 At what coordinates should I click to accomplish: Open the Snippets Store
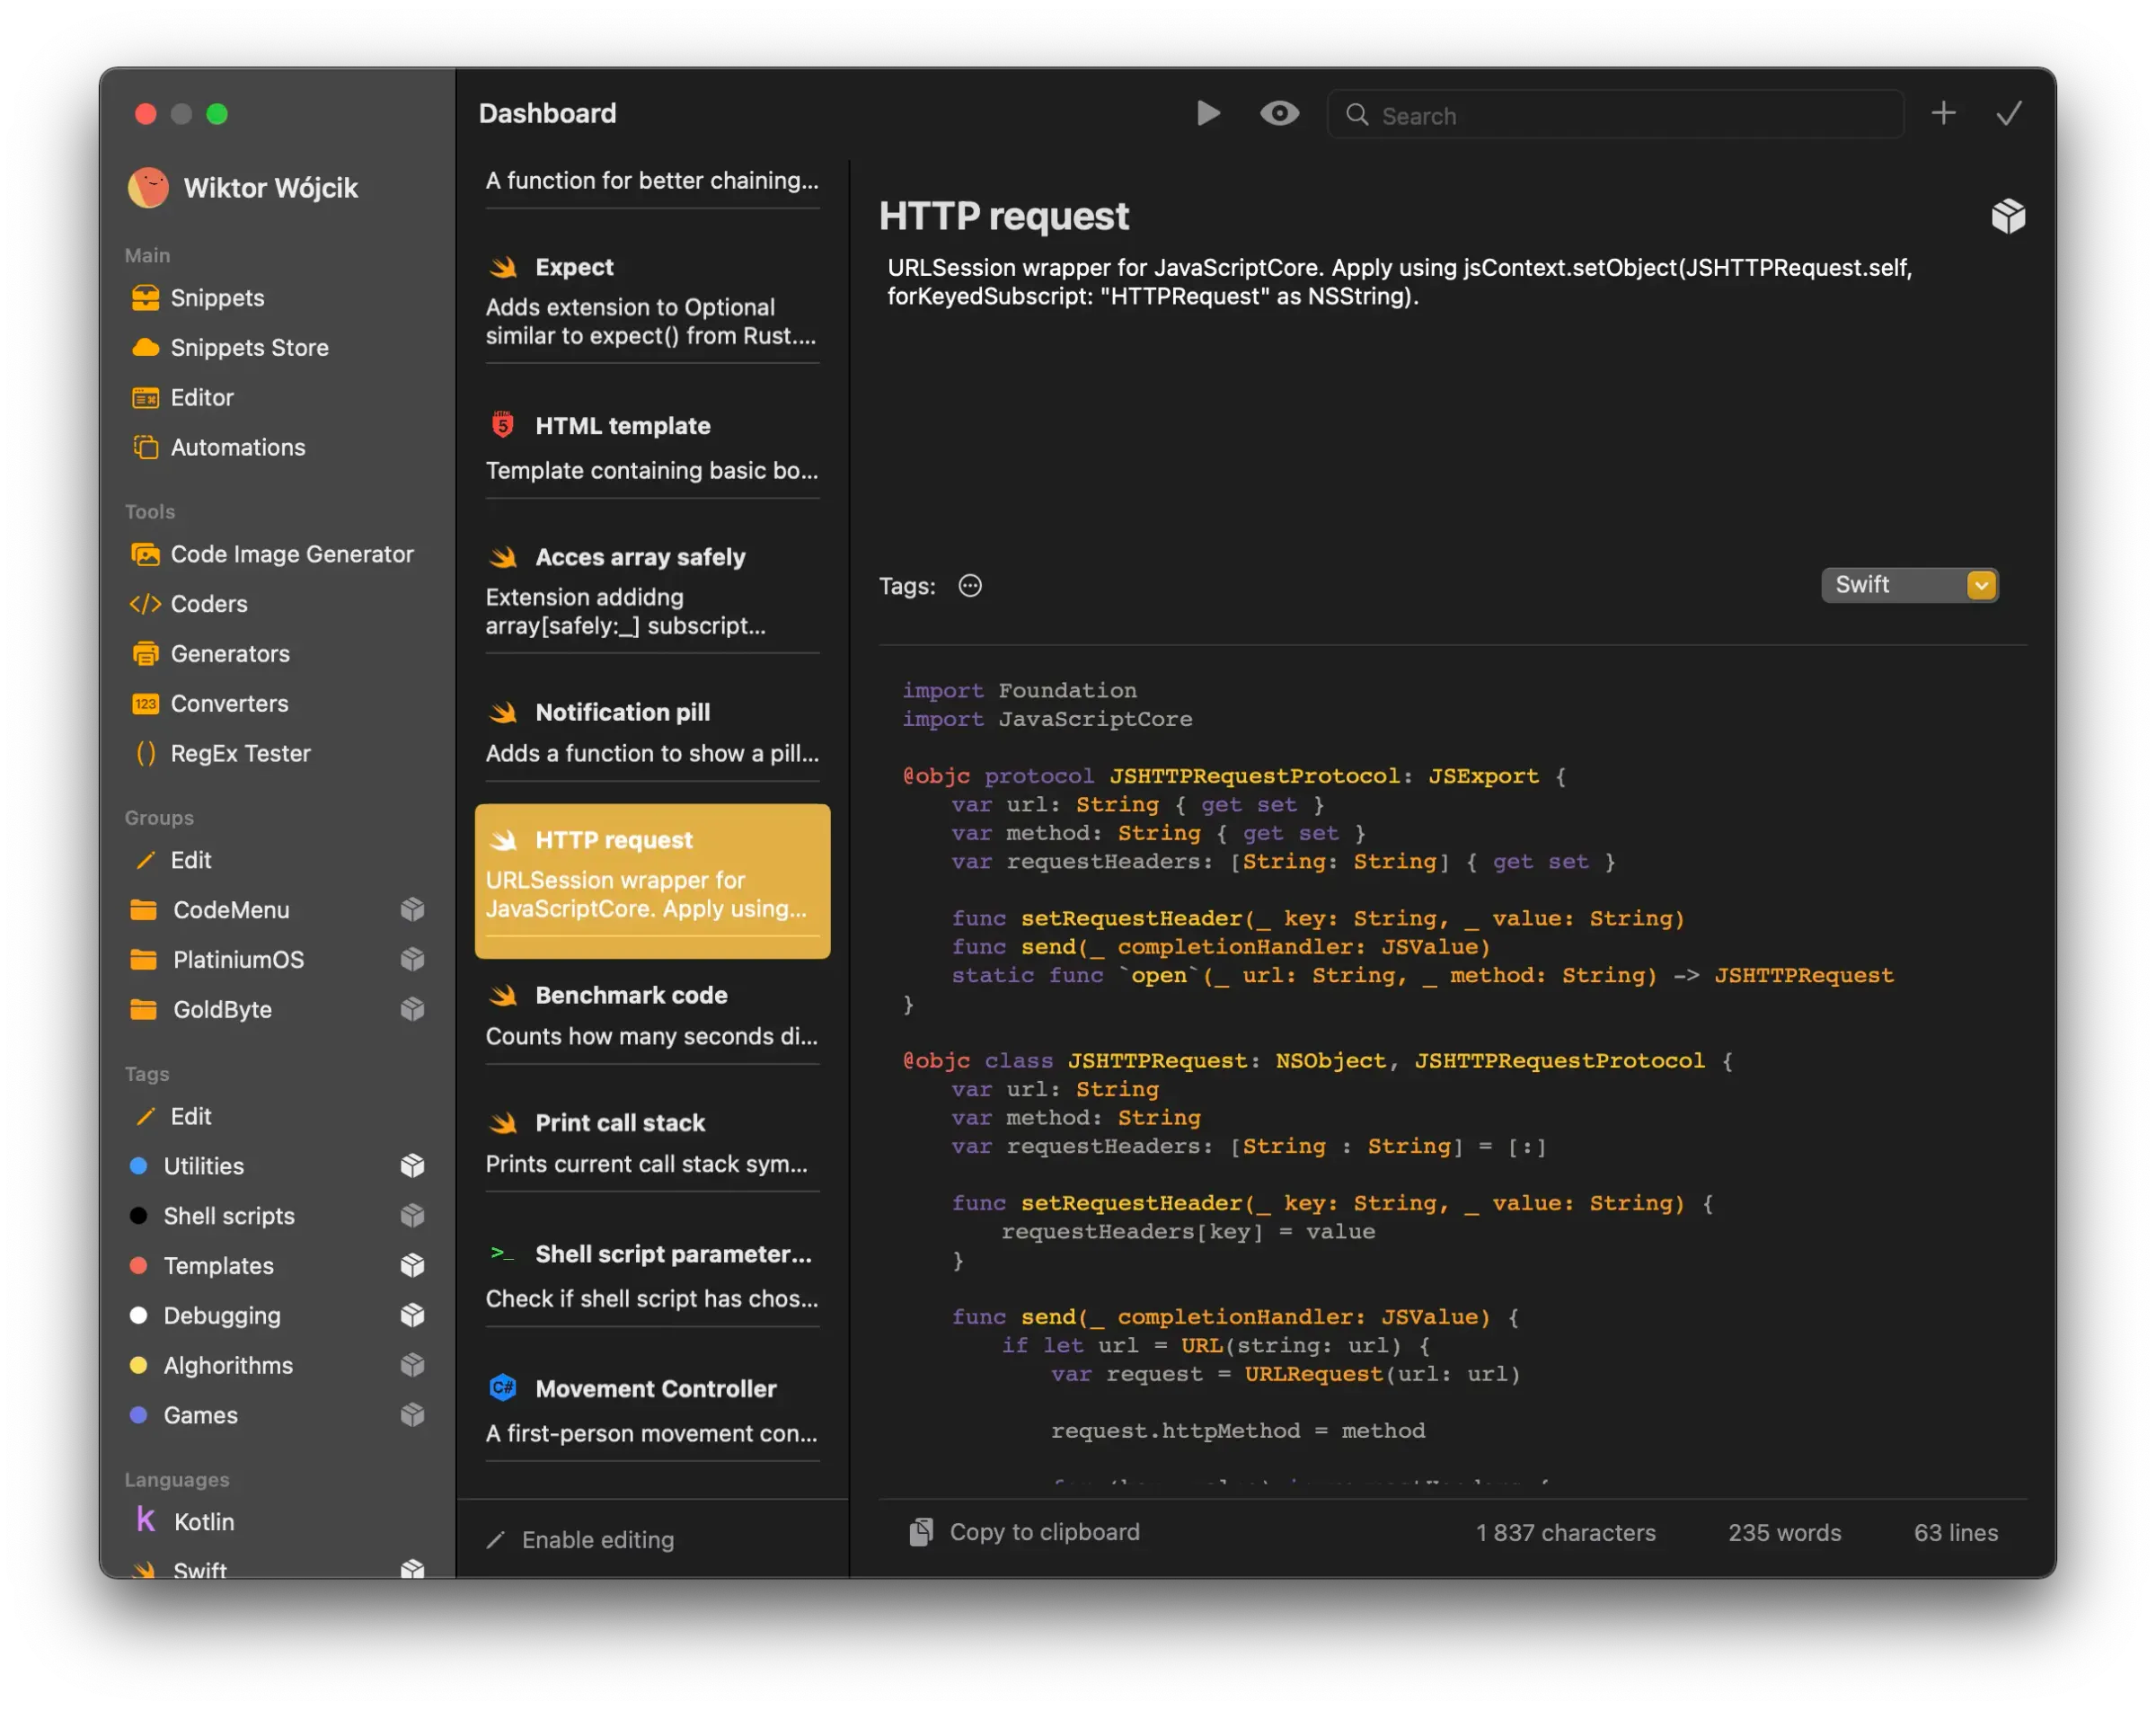coord(250,347)
